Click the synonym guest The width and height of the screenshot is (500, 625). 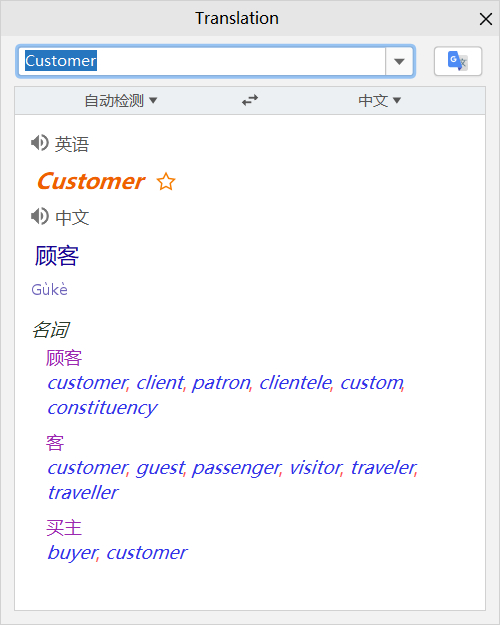pyautogui.click(x=160, y=468)
